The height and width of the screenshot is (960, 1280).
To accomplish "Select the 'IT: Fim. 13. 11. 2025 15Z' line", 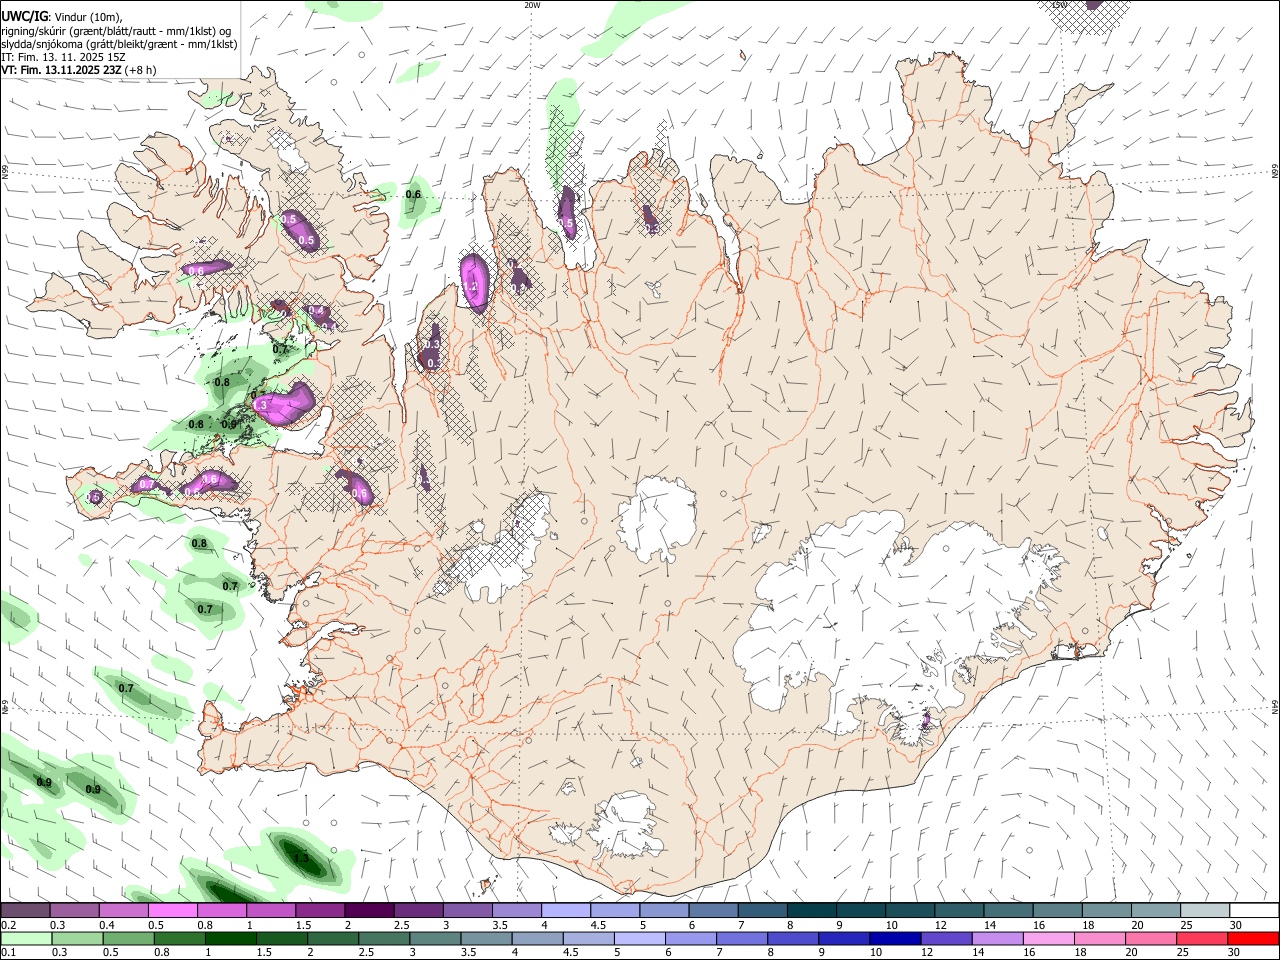I will (63, 57).
